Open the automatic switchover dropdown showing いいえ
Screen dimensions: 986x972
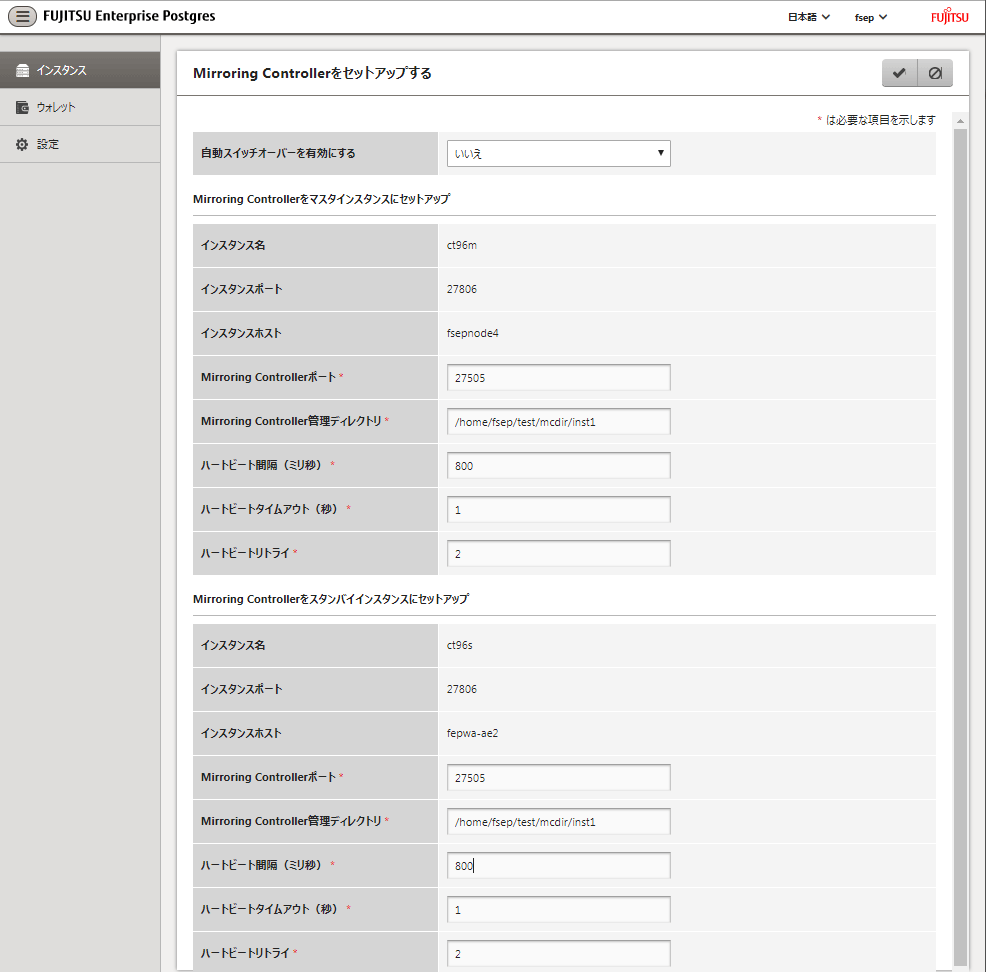[558, 153]
